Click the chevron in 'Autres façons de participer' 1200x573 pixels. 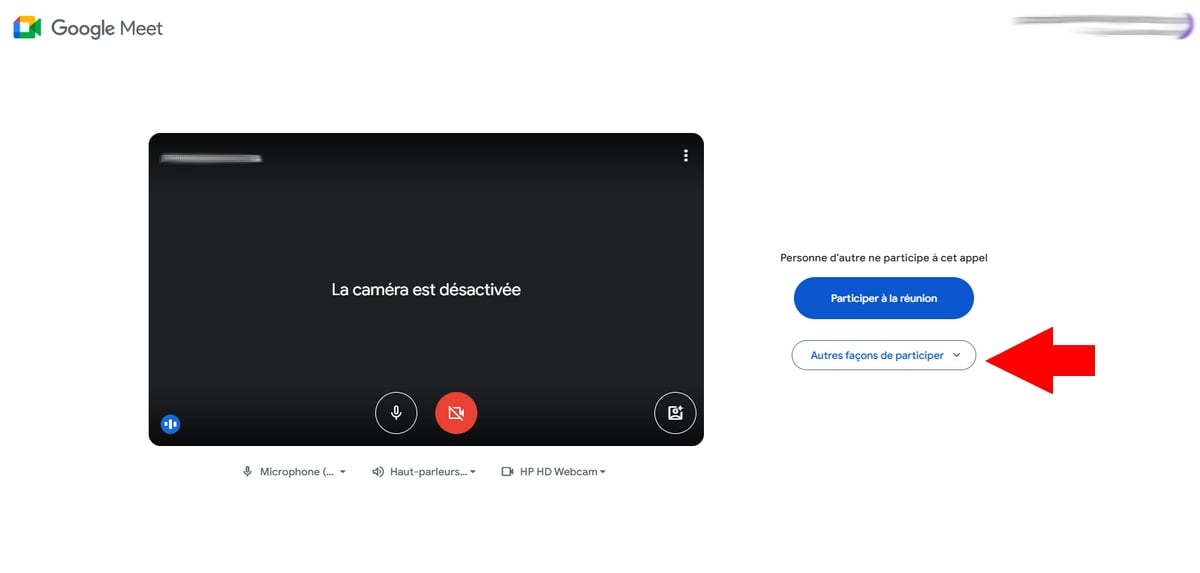[x=957, y=355]
